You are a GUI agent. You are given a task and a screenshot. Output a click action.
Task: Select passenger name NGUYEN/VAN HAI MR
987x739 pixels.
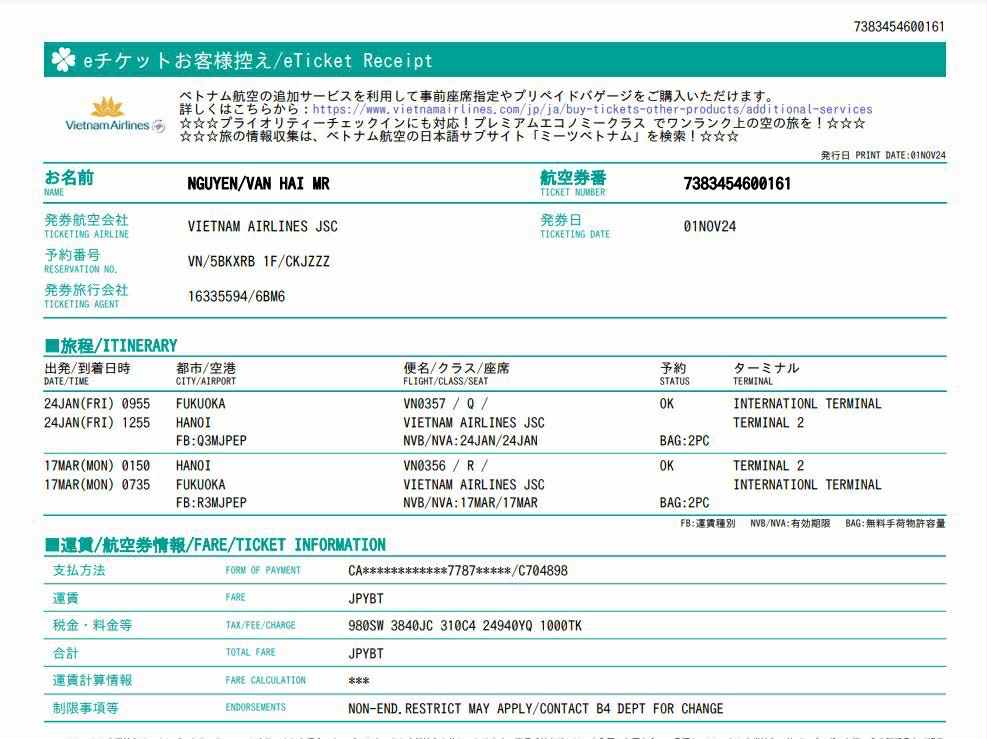(x=258, y=184)
